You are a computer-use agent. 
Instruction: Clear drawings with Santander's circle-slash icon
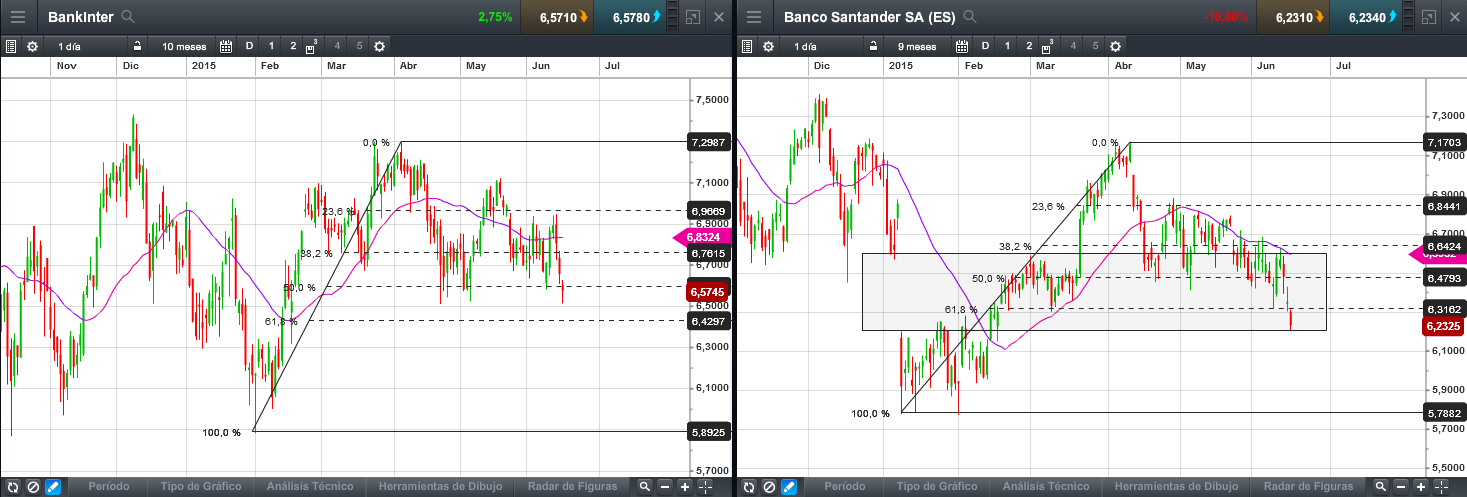[x=768, y=487]
